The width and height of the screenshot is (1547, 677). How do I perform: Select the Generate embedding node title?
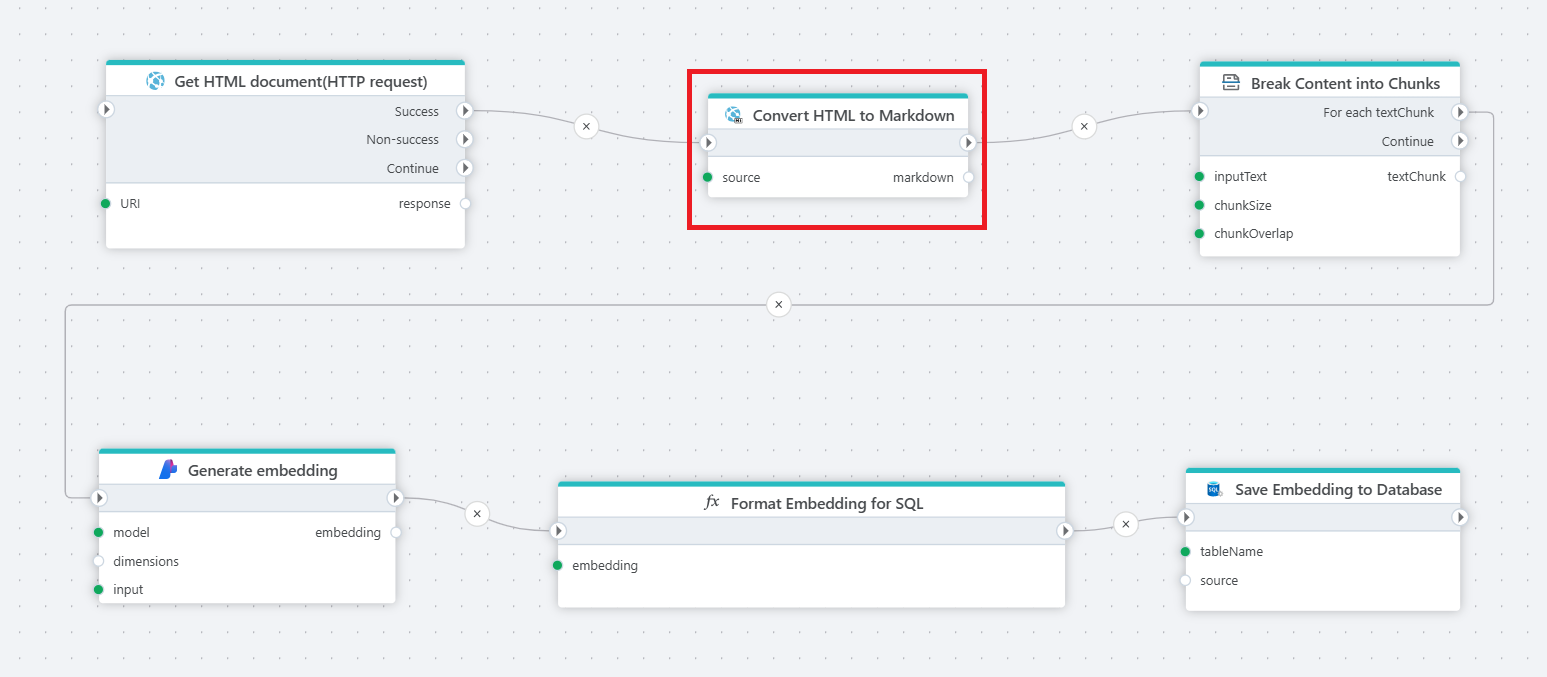tap(262, 470)
